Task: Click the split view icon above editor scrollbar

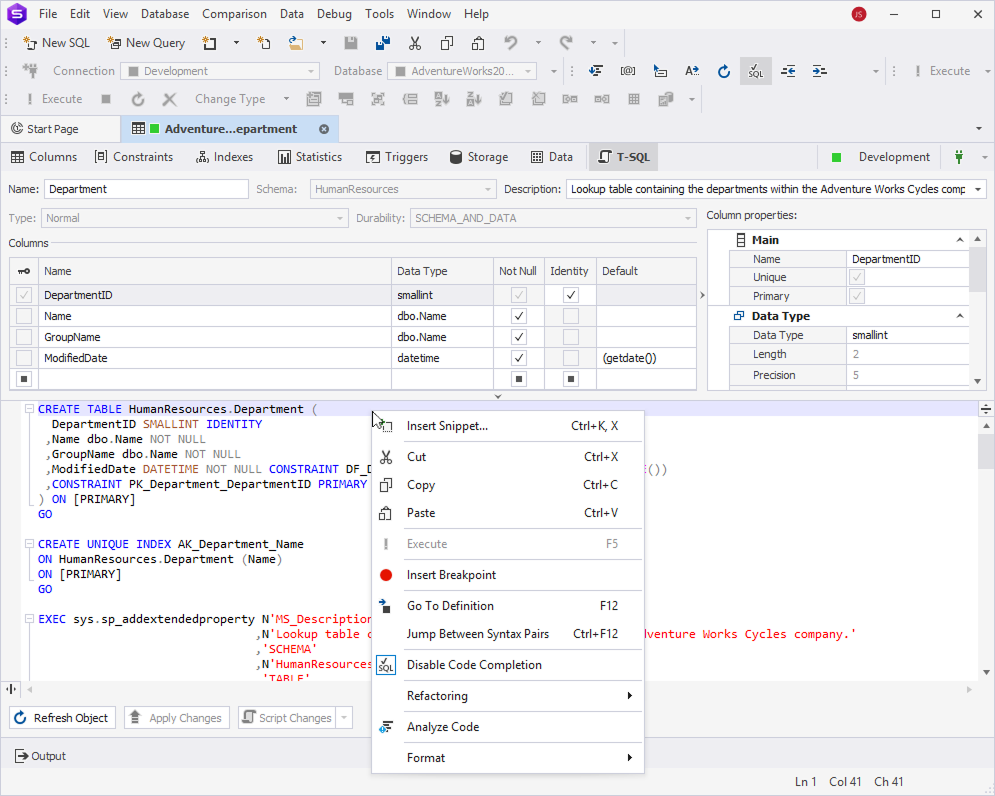Action: tap(985, 409)
